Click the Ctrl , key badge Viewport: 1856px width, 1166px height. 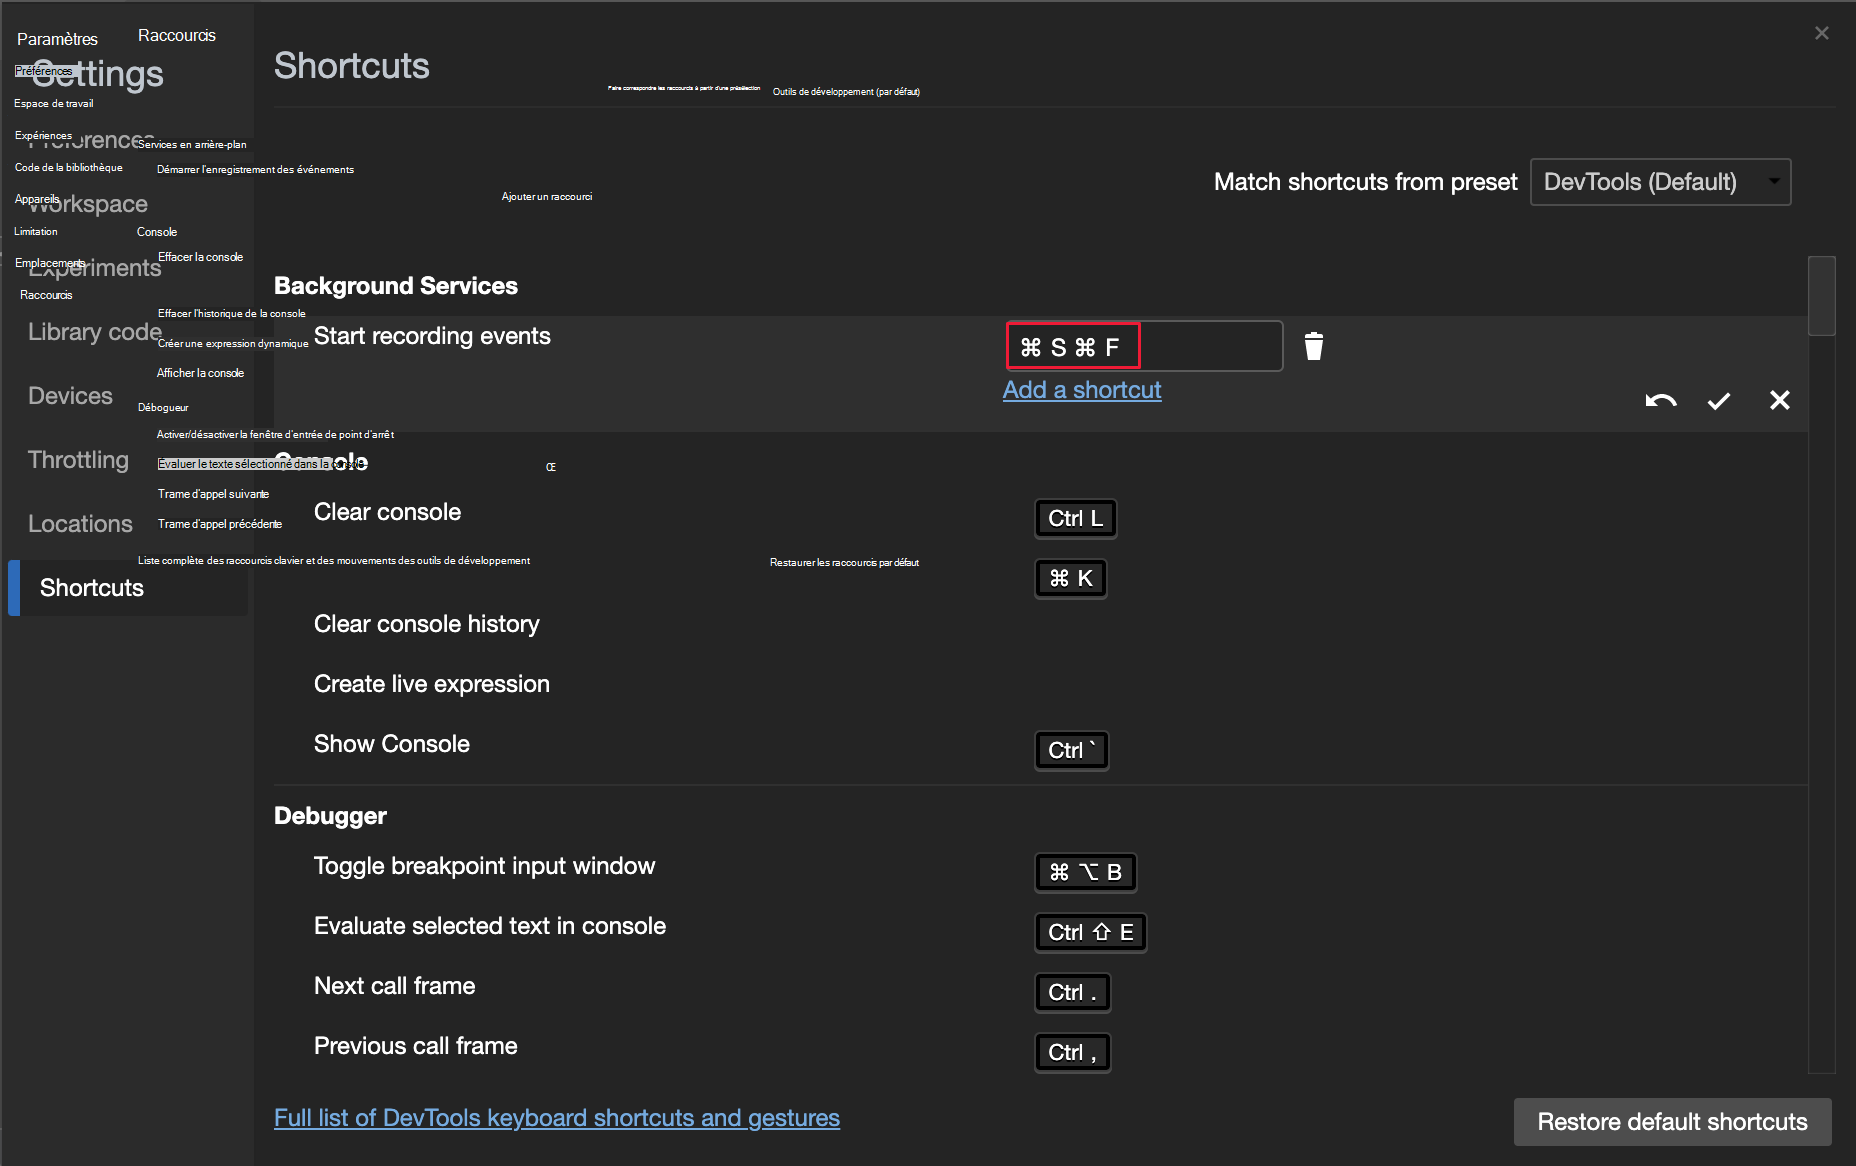click(1072, 1053)
